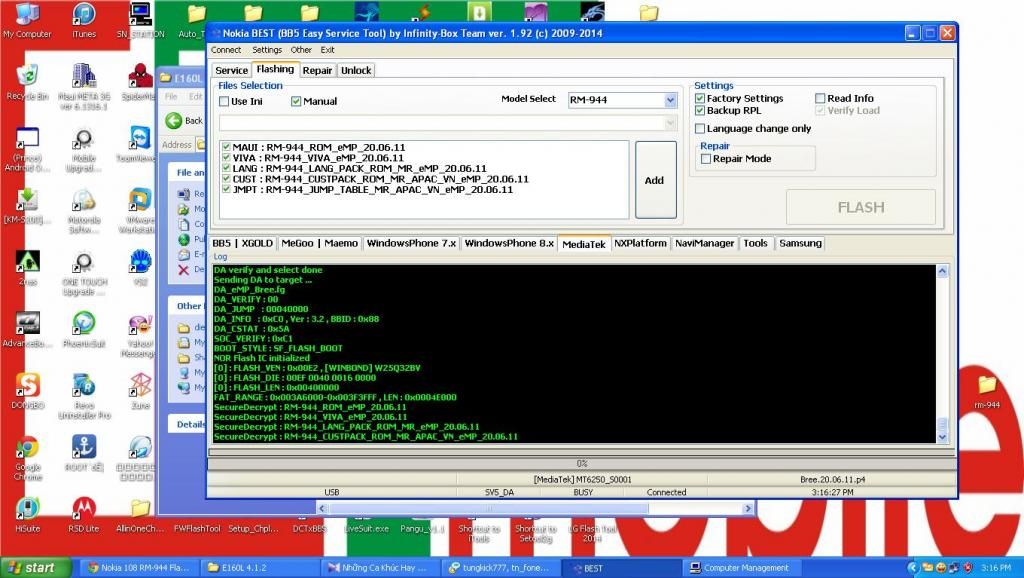
Task: Open the VMware Workstation desktop icon
Action: tap(139, 211)
